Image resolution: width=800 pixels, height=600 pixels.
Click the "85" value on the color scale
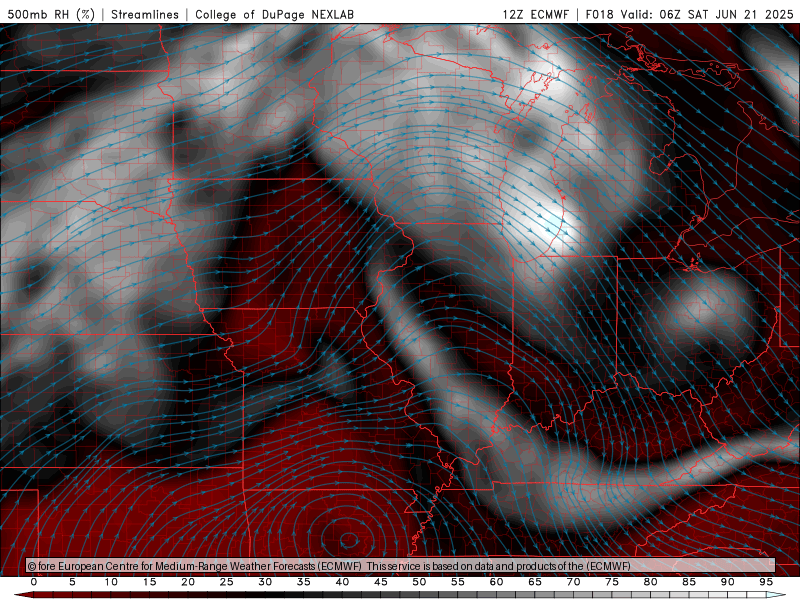[689, 582]
